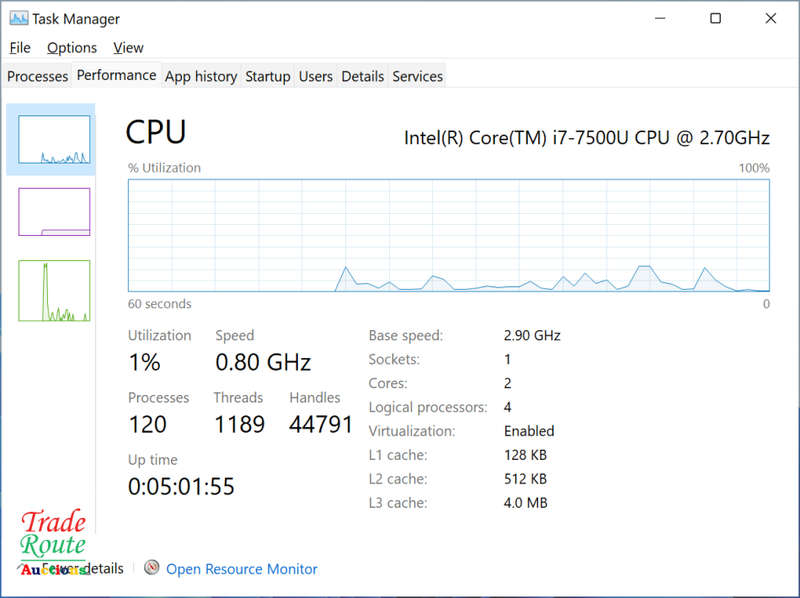Switch to the Users tab
This screenshot has width=800, height=598.
click(x=315, y=76)
